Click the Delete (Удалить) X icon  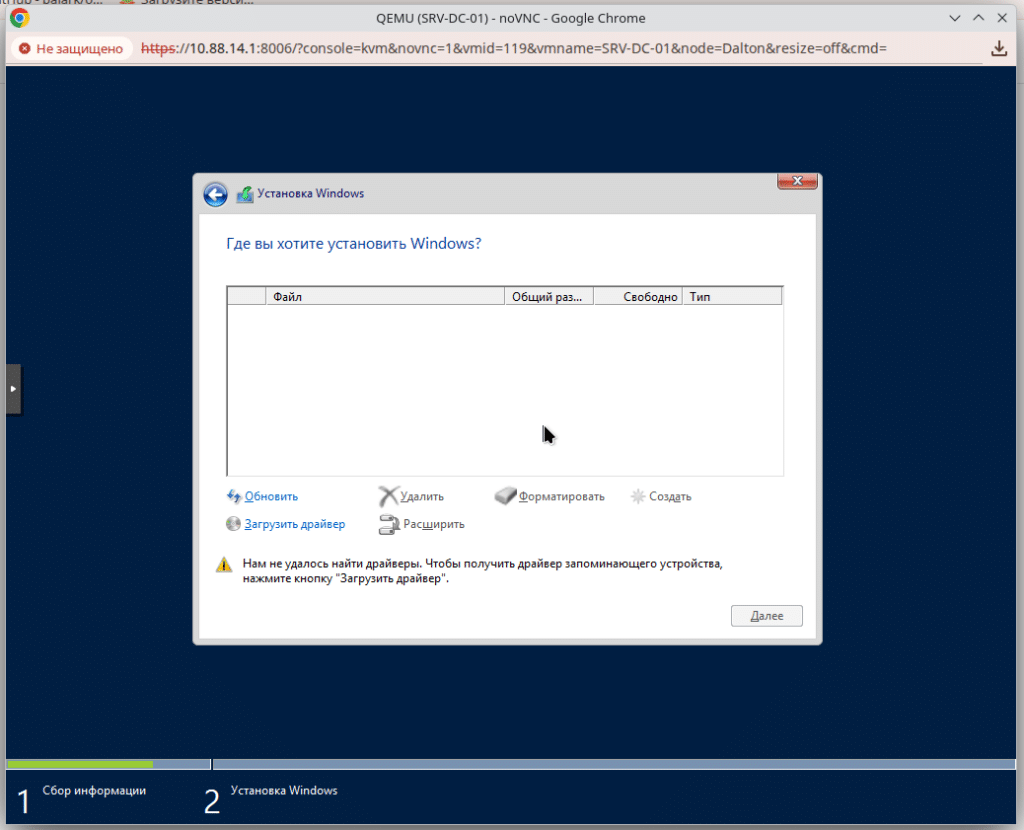click(388, 496)
